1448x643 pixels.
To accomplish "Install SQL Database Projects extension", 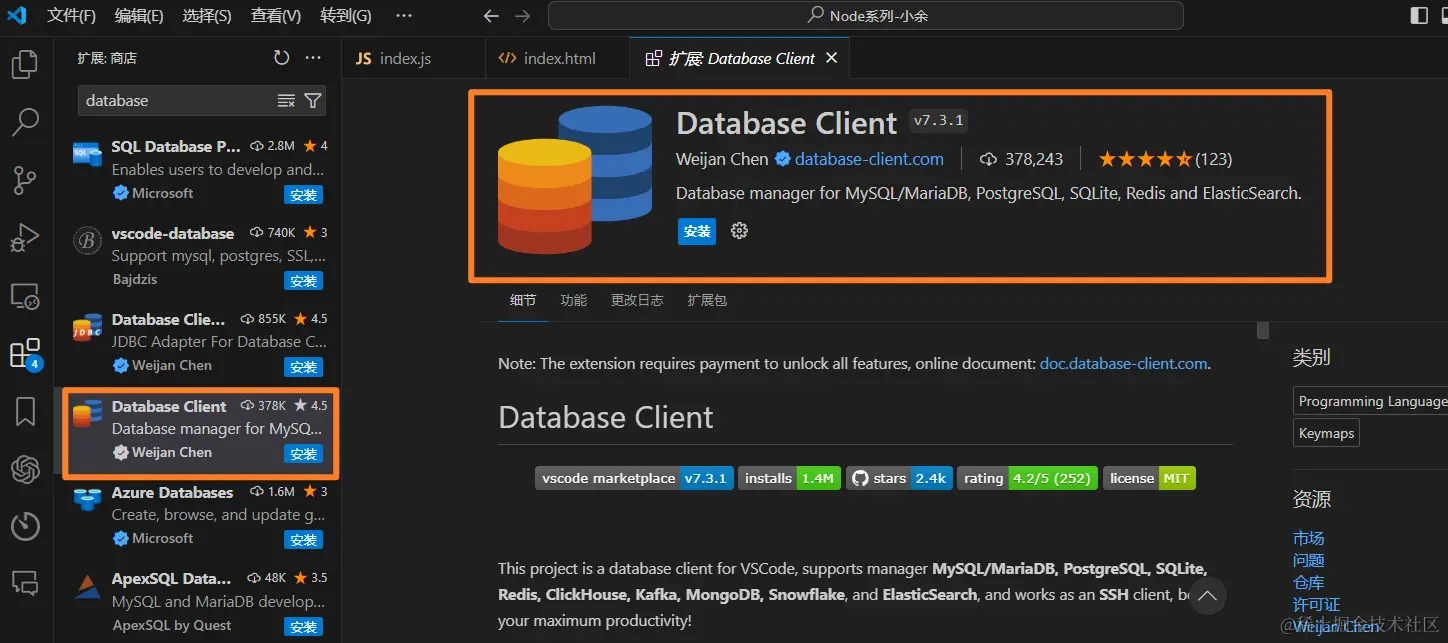I will tap(304, 195).
